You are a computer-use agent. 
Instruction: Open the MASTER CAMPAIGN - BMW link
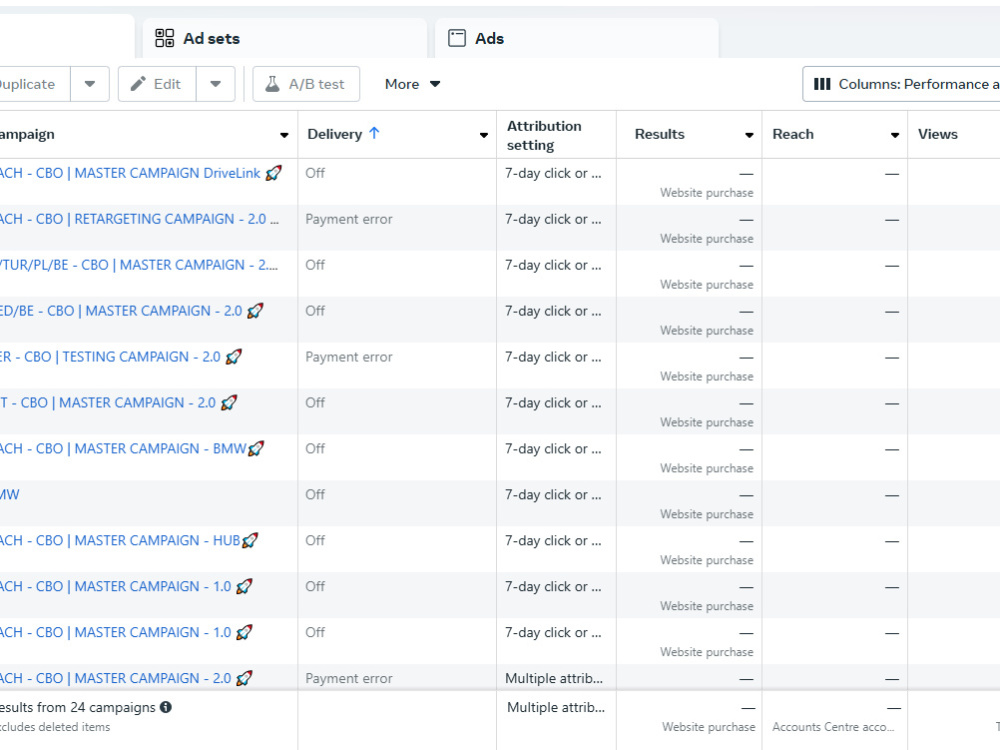(123, 448)
